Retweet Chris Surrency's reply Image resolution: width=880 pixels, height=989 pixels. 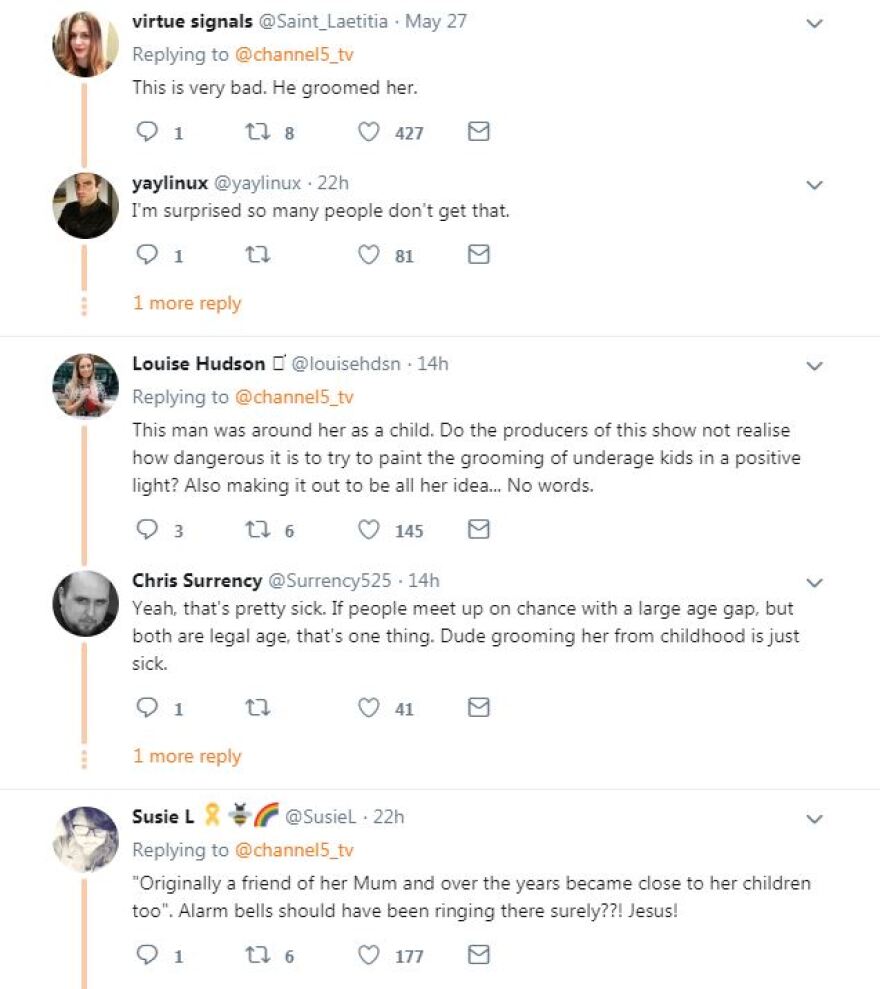(x=256, y=708)
